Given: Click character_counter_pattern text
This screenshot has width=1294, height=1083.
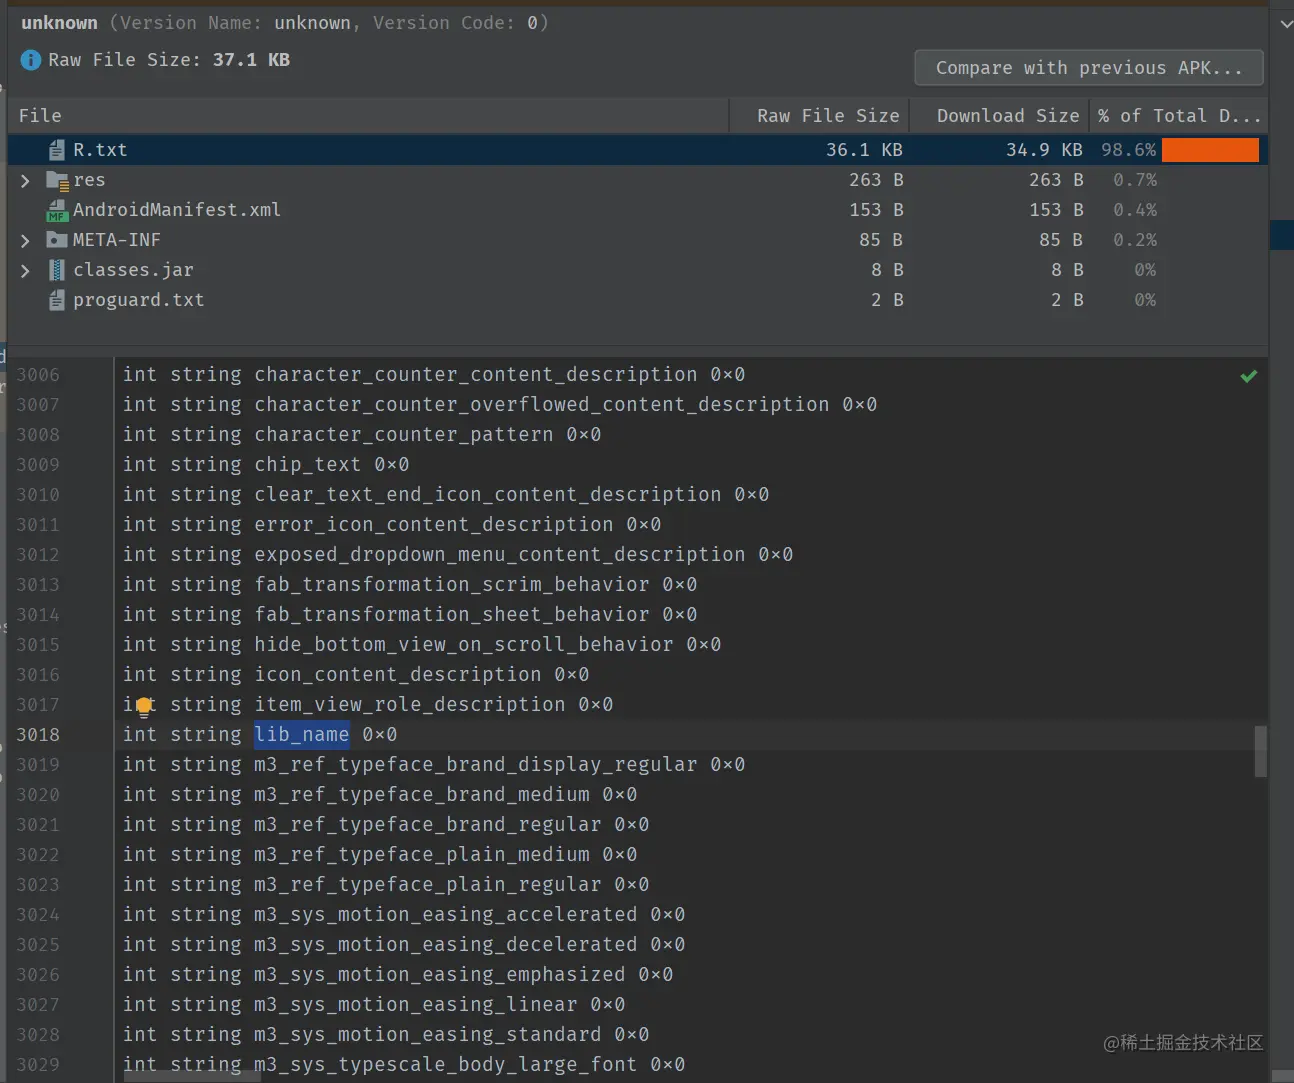Looking at the screenshot, I should tap(404, 435).
